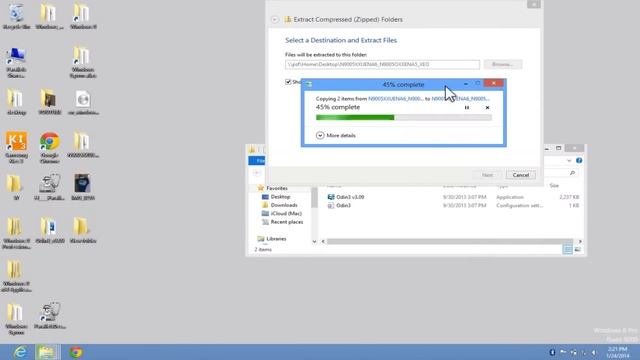Click the back arrow in the Extract wizard
Image resolution: width=640 pixels, height=360 pixels.
tap(275, 20)
